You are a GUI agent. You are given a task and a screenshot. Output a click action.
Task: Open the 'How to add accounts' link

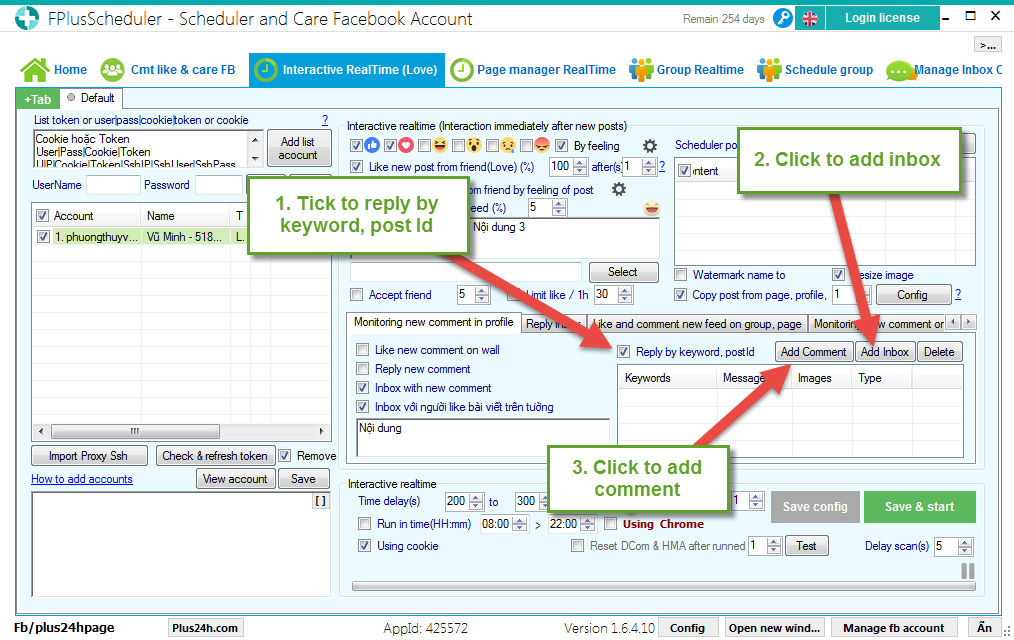click(82, 479)
